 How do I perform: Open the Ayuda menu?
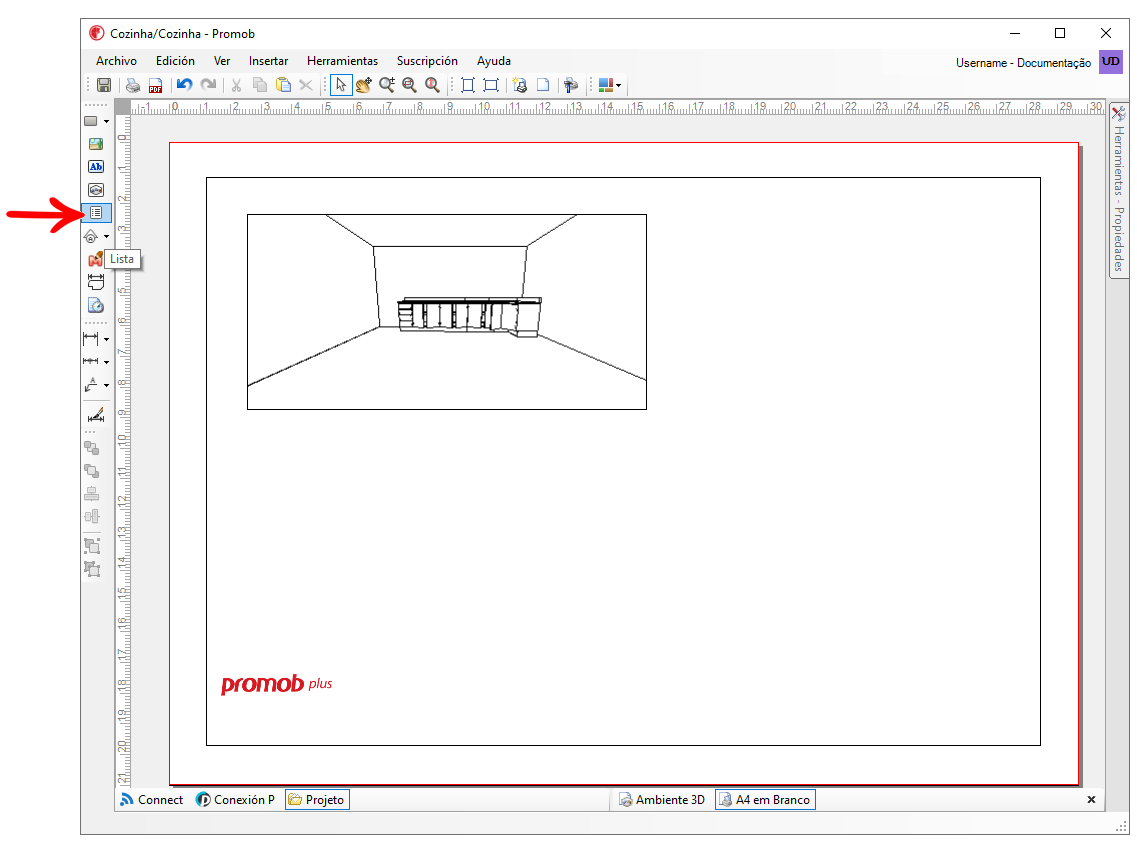click(494, 61)
